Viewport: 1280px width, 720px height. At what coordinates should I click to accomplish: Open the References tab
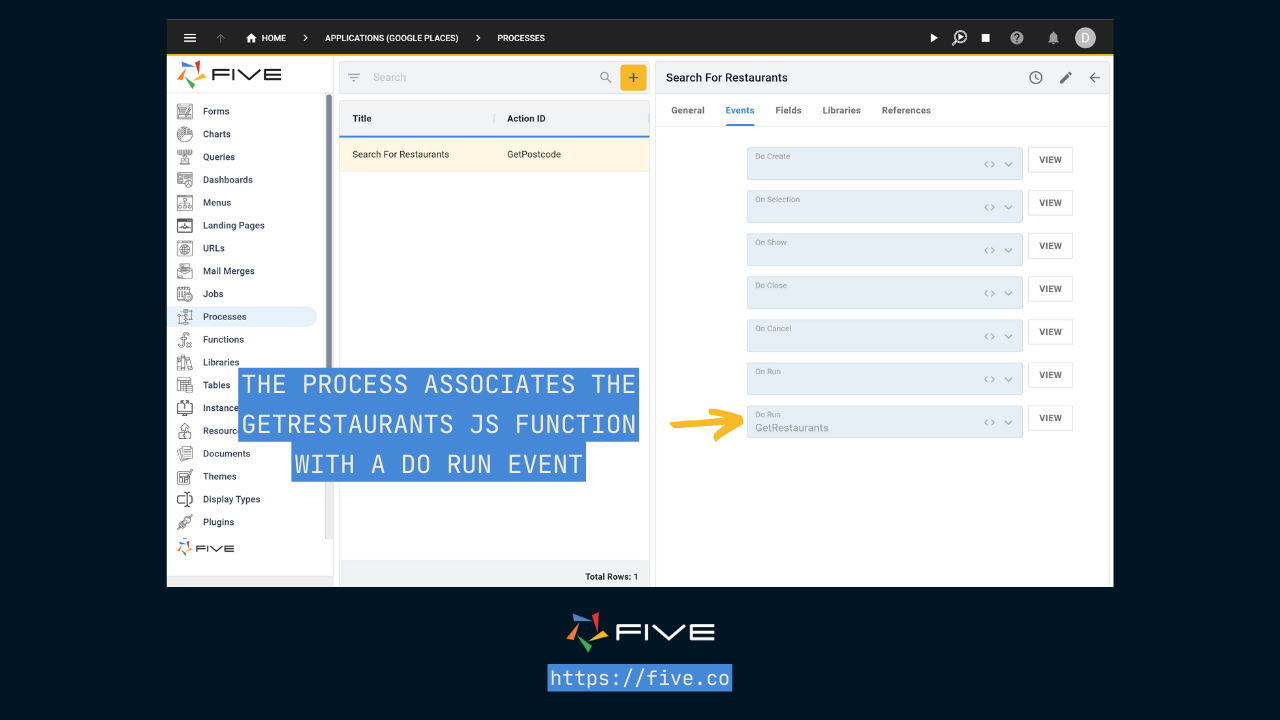[x=906, y=110]
